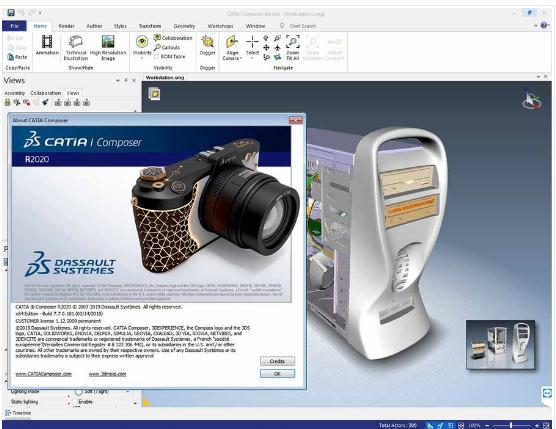
Task: Click the Align Camera icon
Action: click(x=232, y=42)
